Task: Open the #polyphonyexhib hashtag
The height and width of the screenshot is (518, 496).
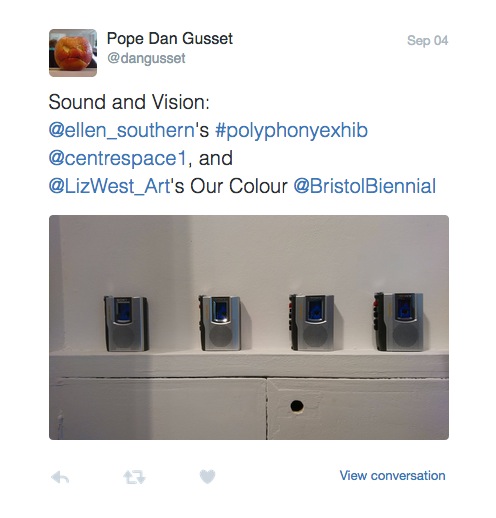Action: point(291,131)
